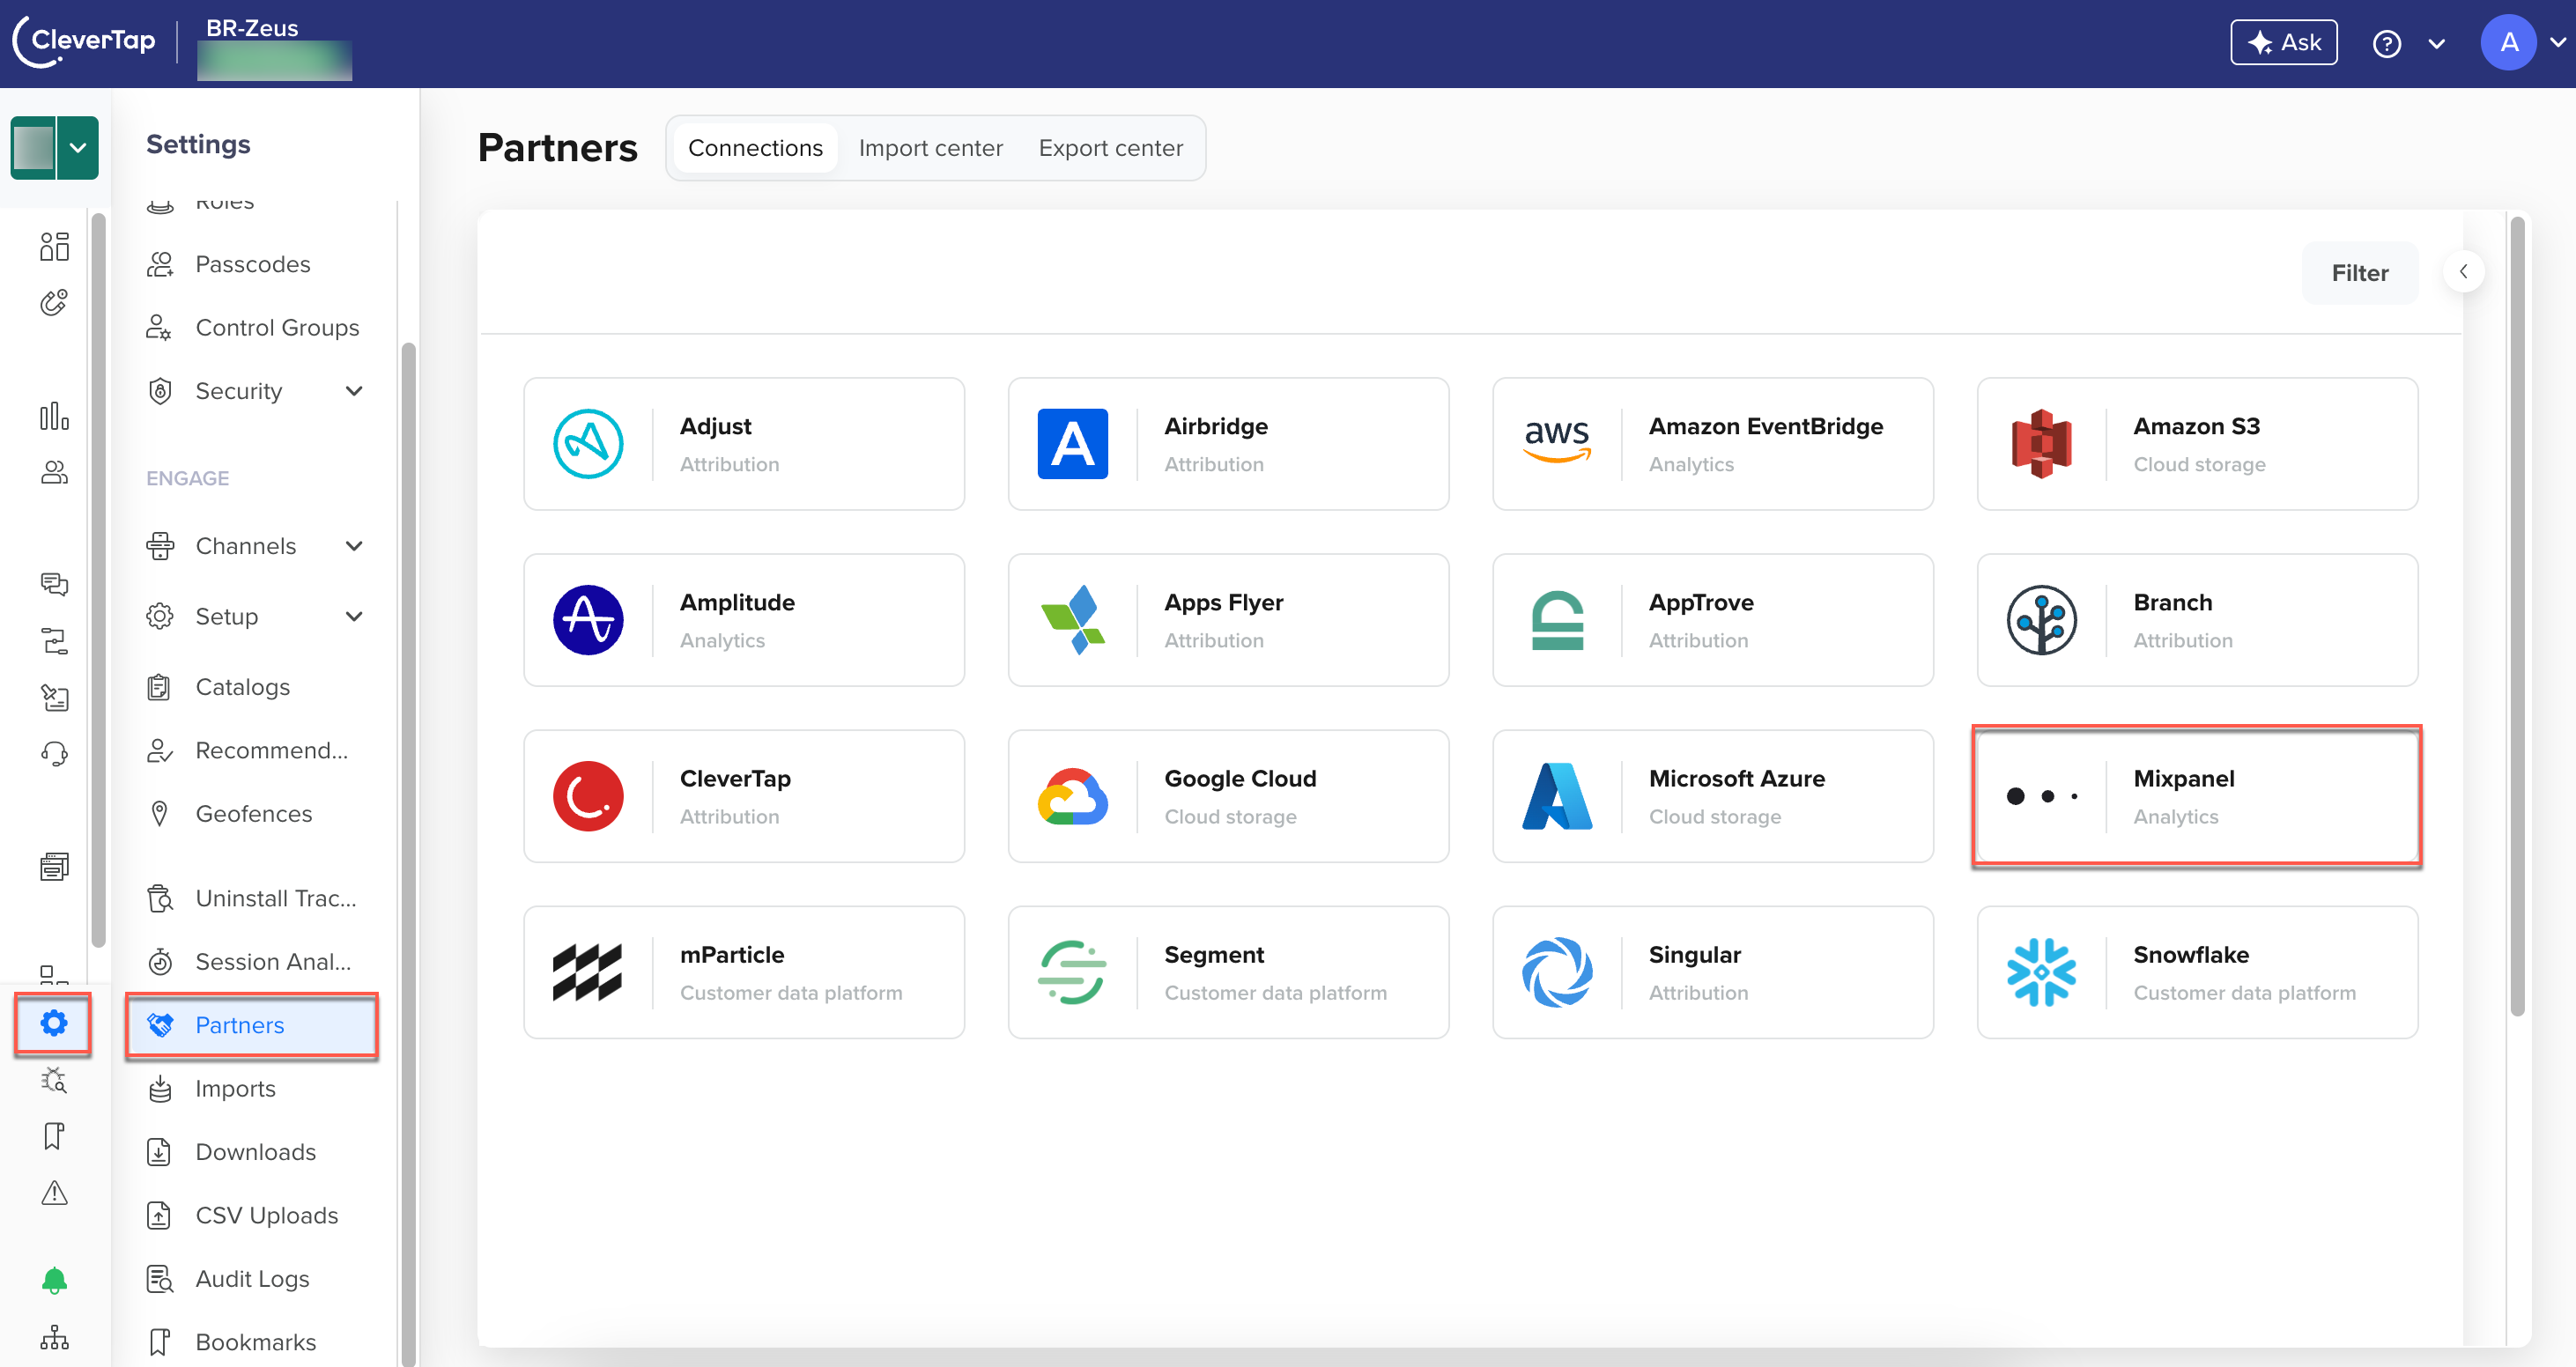This screenshot has width=2576, height=1367.
Task: Open the Geofences settings page
Action: tap(254, 814)
